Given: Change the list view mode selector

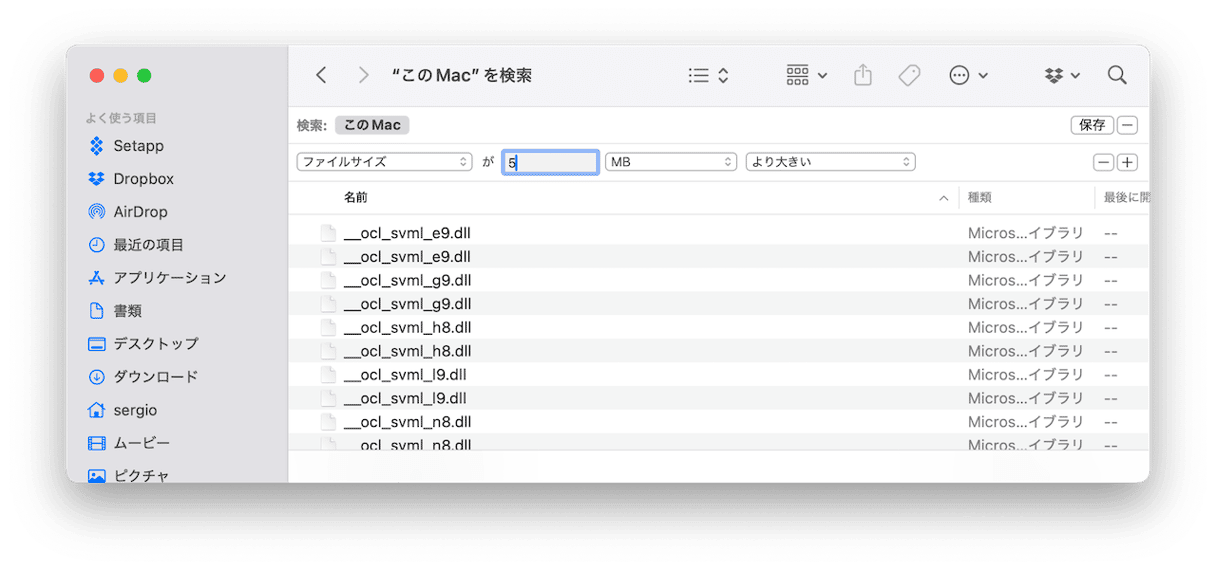Looking at the screenshot, I should [x=708, y=75].
